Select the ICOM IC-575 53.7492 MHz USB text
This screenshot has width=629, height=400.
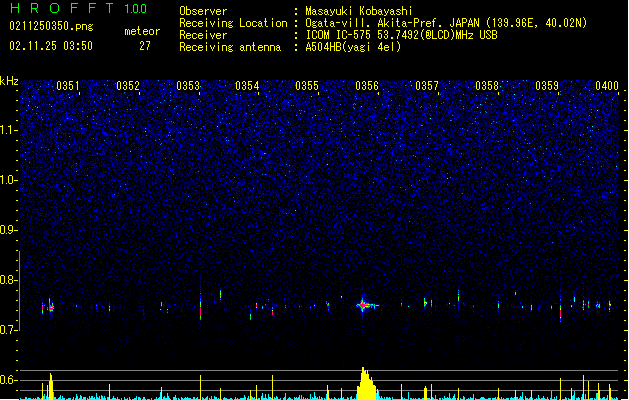click(401, 35)
